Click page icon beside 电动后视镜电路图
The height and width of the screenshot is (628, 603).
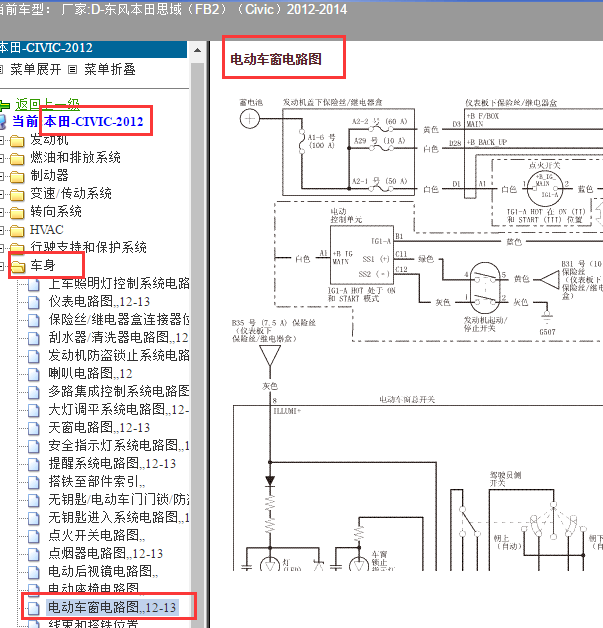pos(34,572)
